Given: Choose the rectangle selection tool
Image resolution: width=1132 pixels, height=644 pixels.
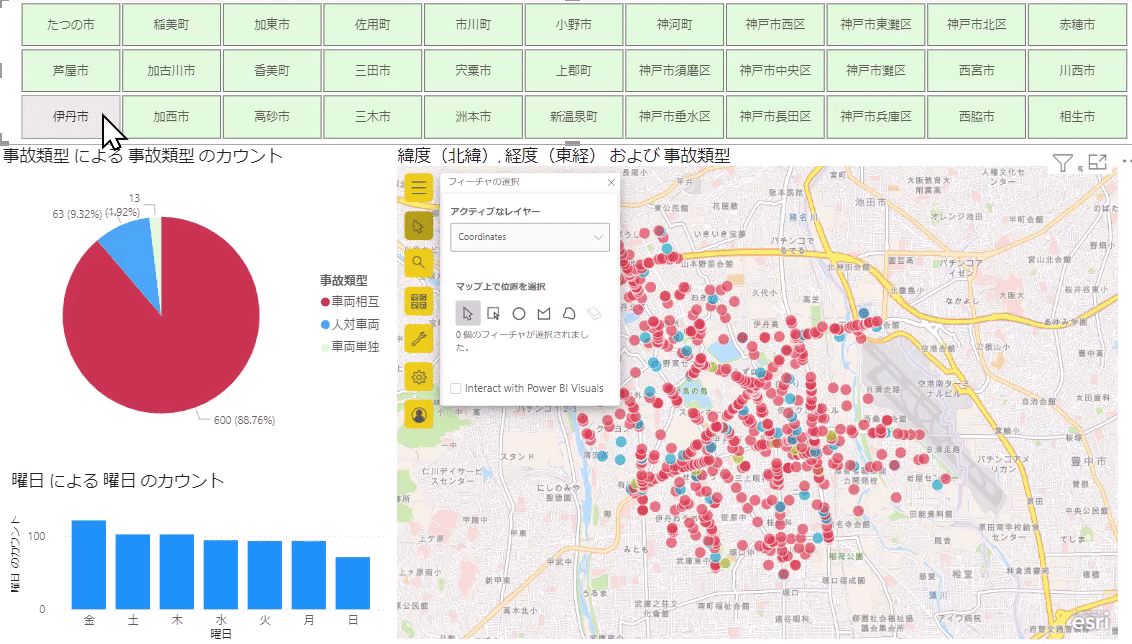Looking at the screenshot, I should [x=493, y=313].
